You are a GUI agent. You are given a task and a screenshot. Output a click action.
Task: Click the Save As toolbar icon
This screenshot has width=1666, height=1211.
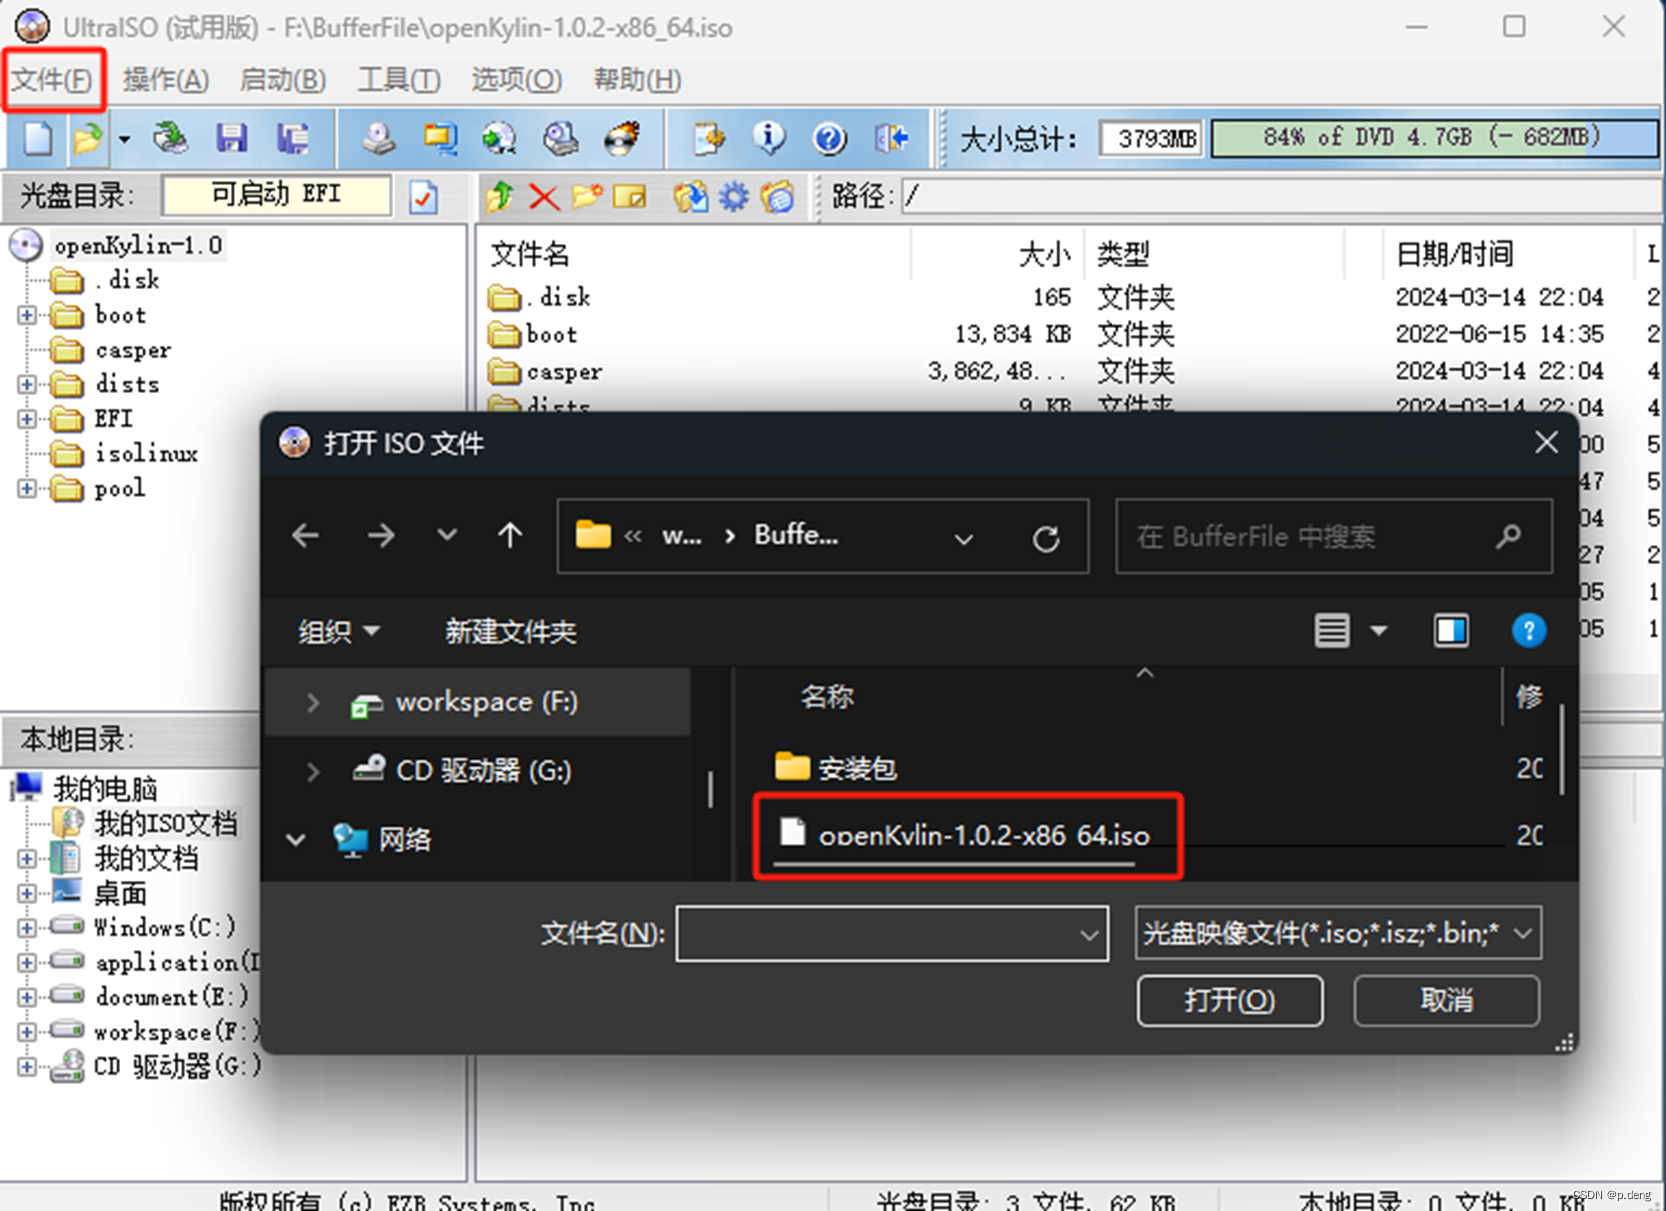pos(292,138)
